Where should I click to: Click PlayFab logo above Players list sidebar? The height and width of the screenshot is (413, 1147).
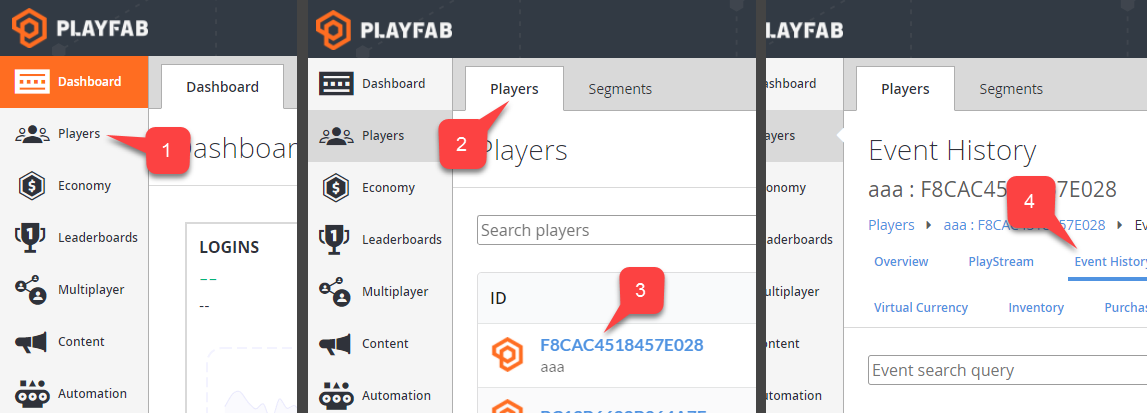click(x=383, y=29)
